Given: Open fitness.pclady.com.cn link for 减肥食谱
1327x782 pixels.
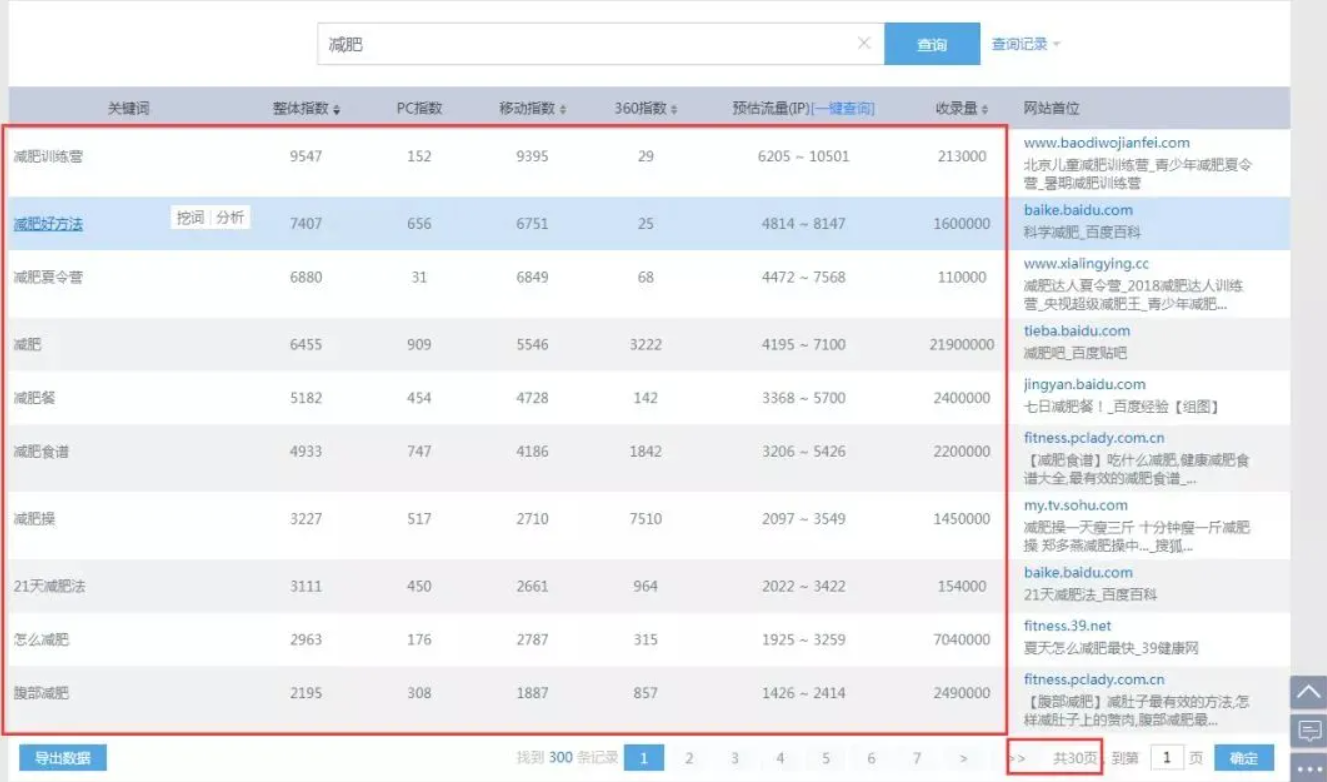Looking at the screenshot, I should (x=1094, y=438).
